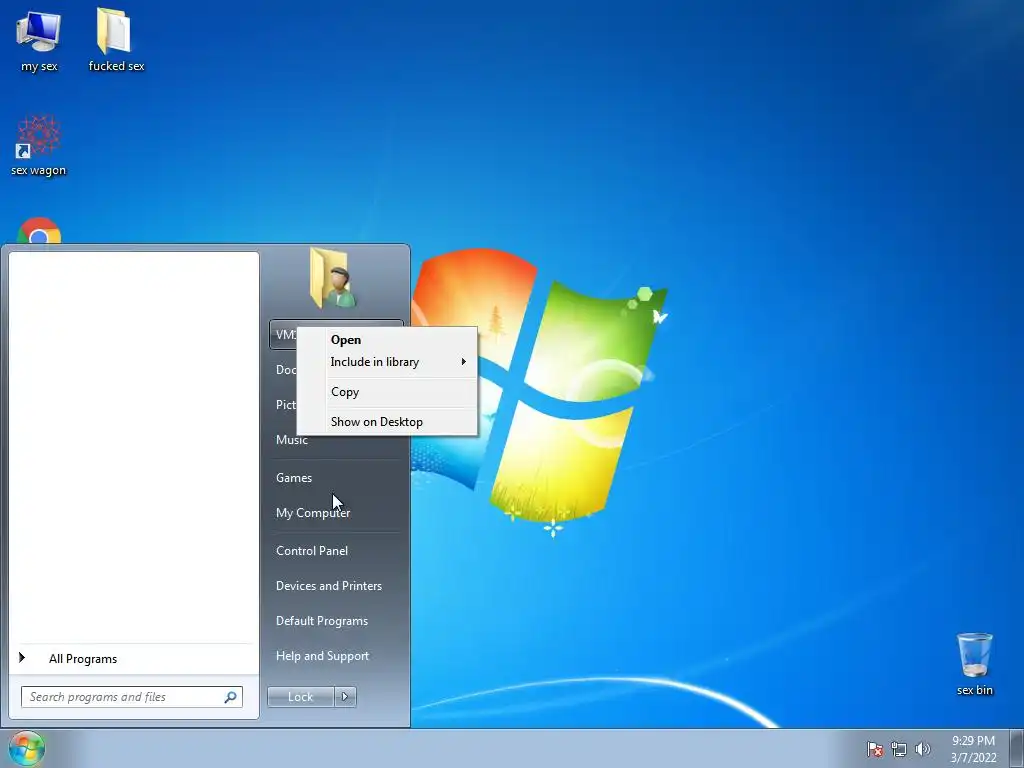Click the search magnifier icon
This screenshot has width=1024, height=768.
click(231, 697)
